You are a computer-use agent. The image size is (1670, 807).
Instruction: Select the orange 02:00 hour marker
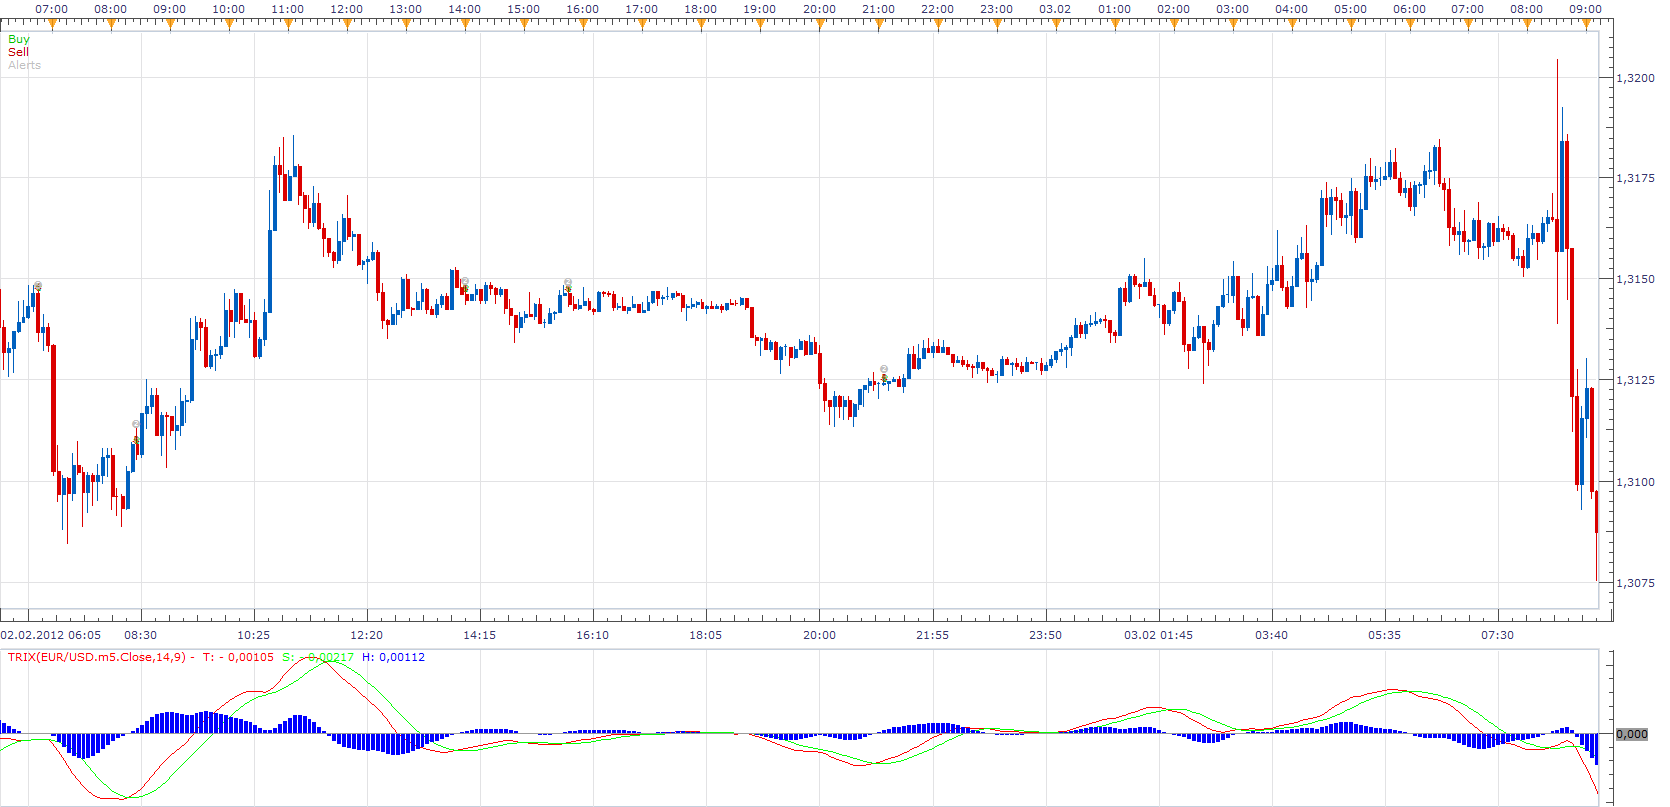coord(1174,23)
